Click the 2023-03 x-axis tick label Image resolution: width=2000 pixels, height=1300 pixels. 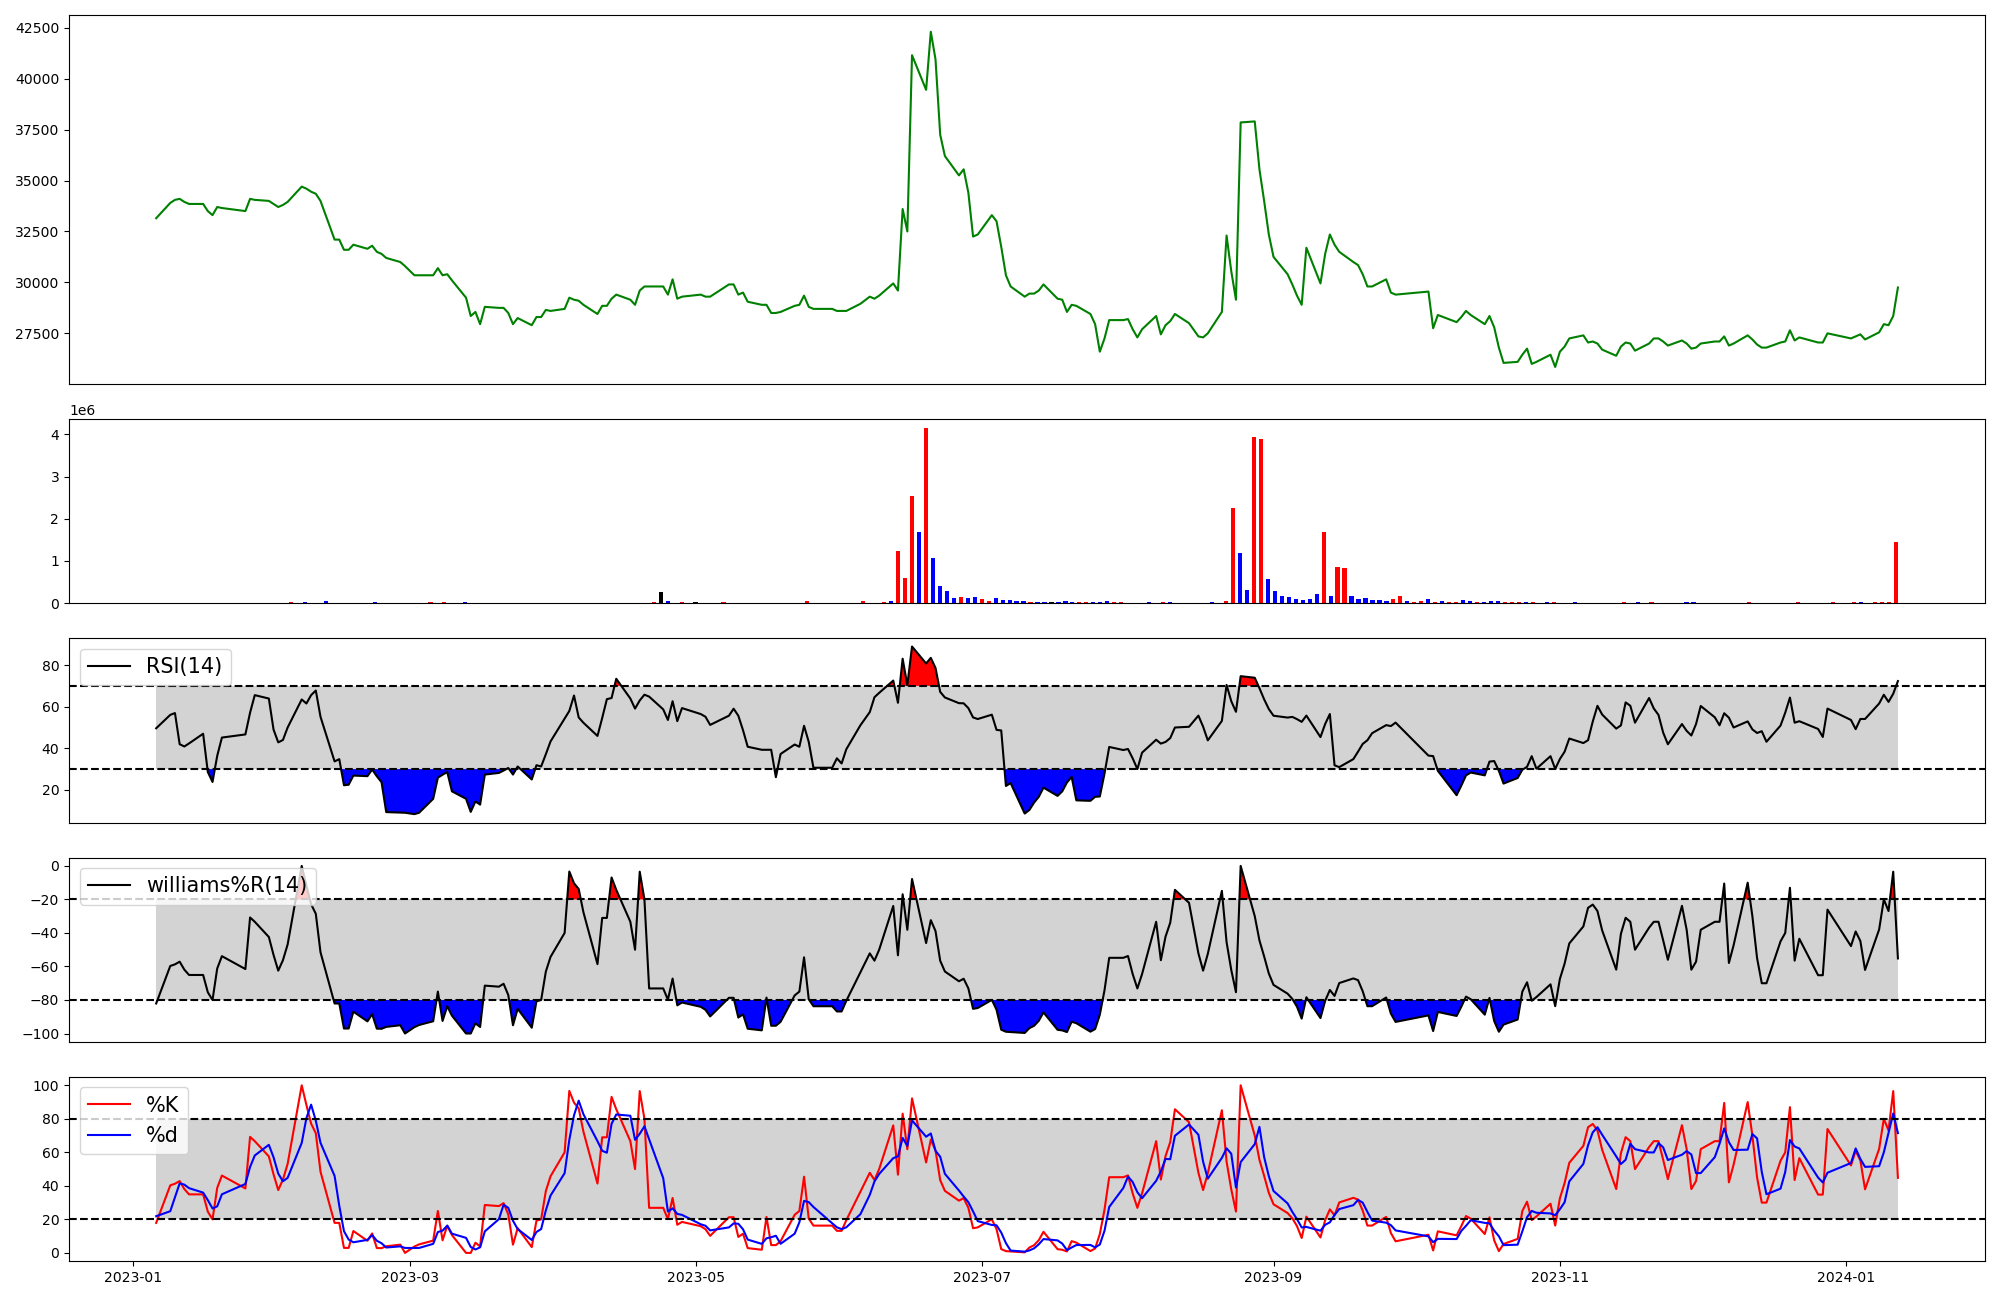(x=410, y=1277)
